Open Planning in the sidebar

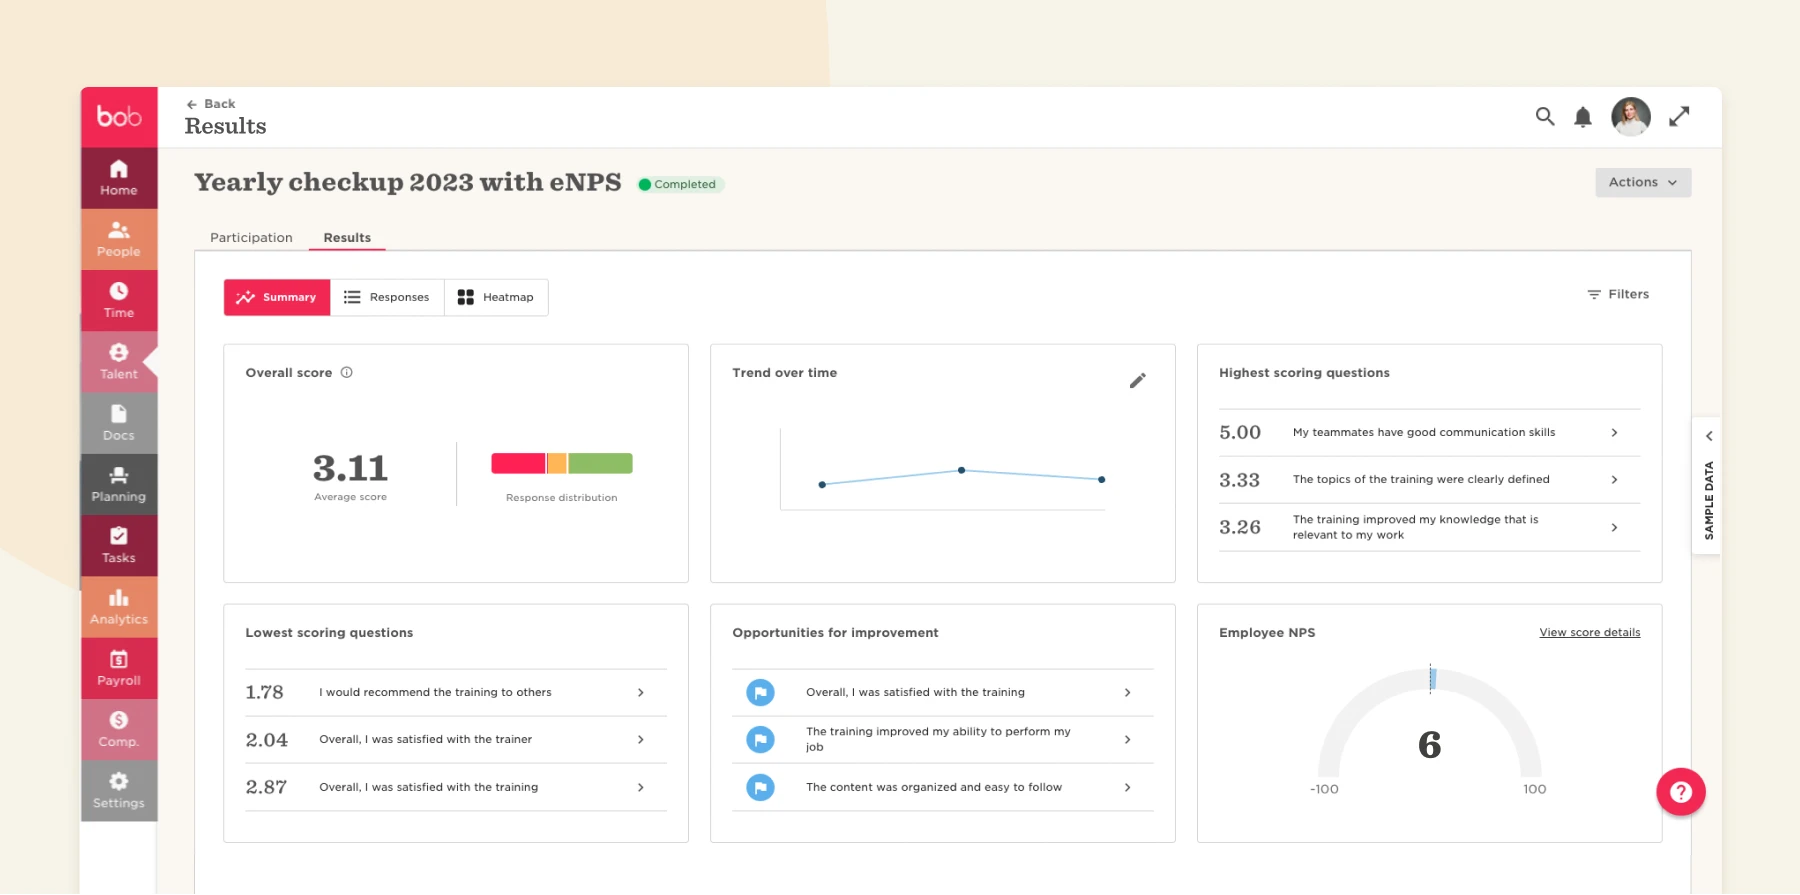click(x=119, y=485)
